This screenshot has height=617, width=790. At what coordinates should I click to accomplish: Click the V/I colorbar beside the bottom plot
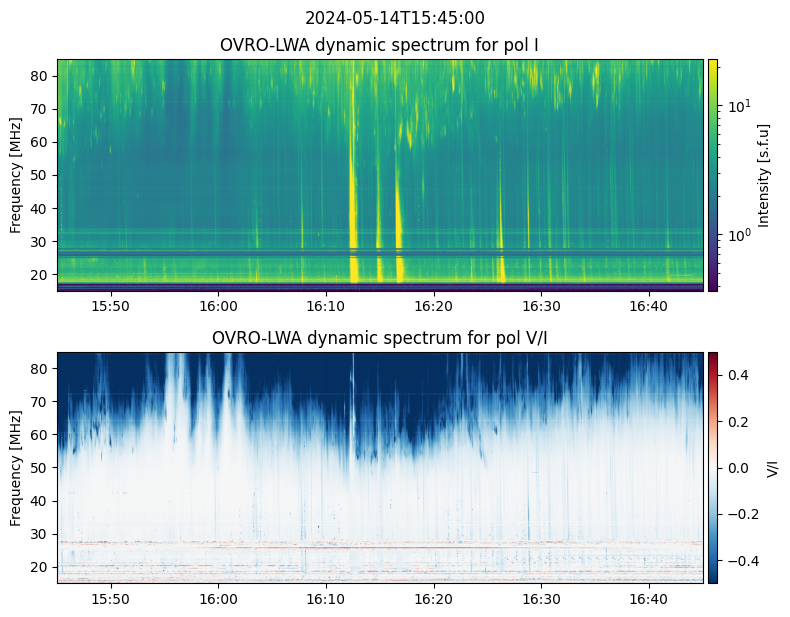[x=713, y=467]
